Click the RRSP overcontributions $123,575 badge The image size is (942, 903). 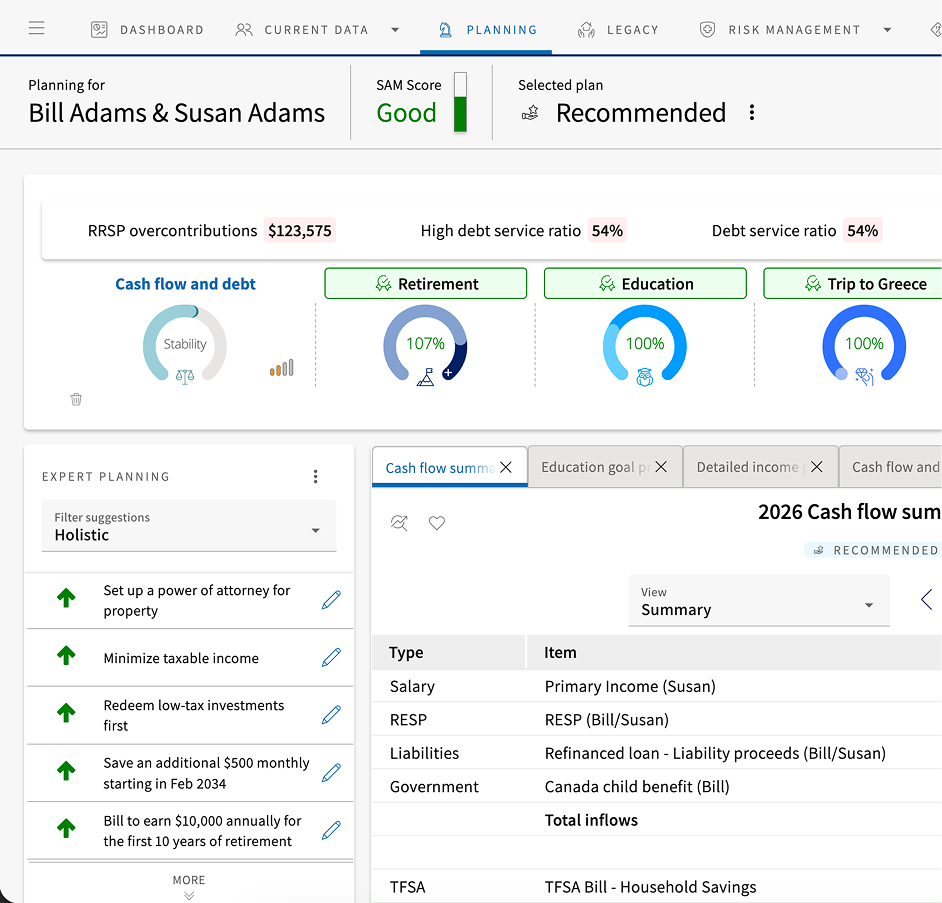pos(300,231)
